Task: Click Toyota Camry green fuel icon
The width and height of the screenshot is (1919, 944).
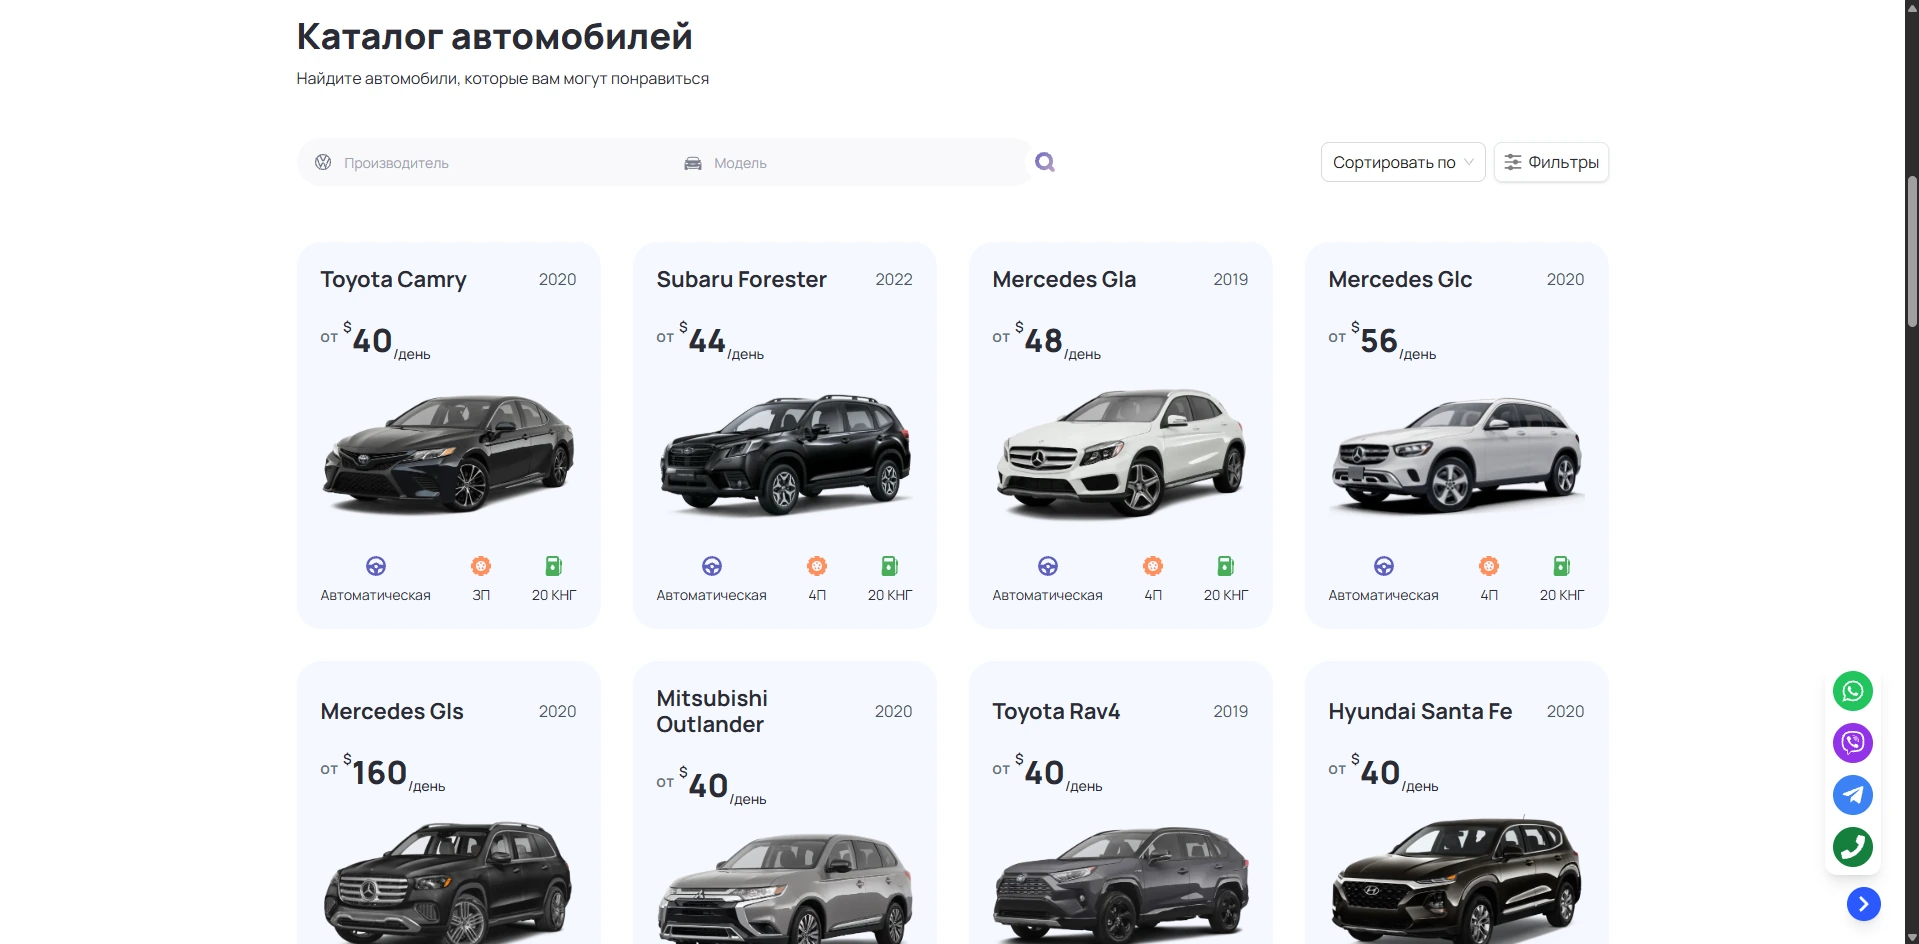Action: pyautogui.click(x=554, y=566)
